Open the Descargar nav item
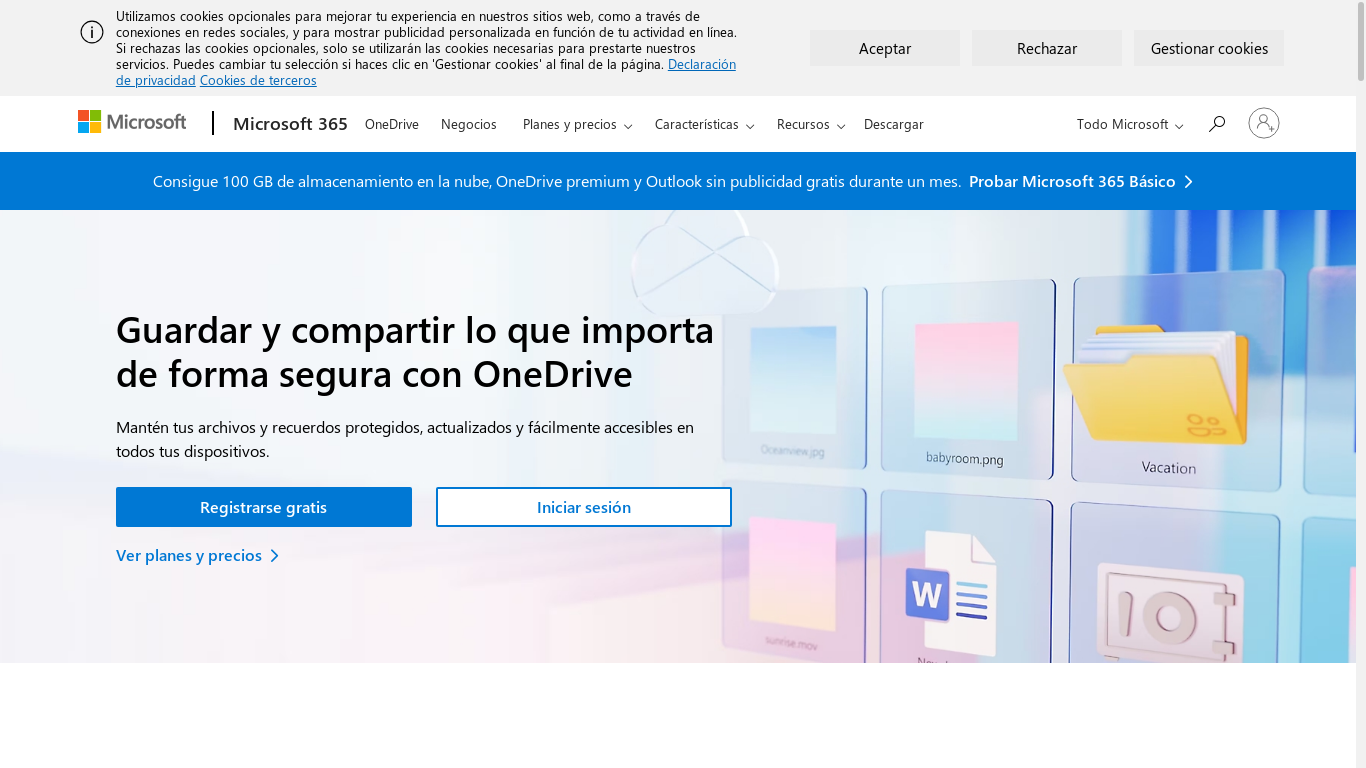The height and width of the screenshot is (768, 1366). (x=894, y=125)
